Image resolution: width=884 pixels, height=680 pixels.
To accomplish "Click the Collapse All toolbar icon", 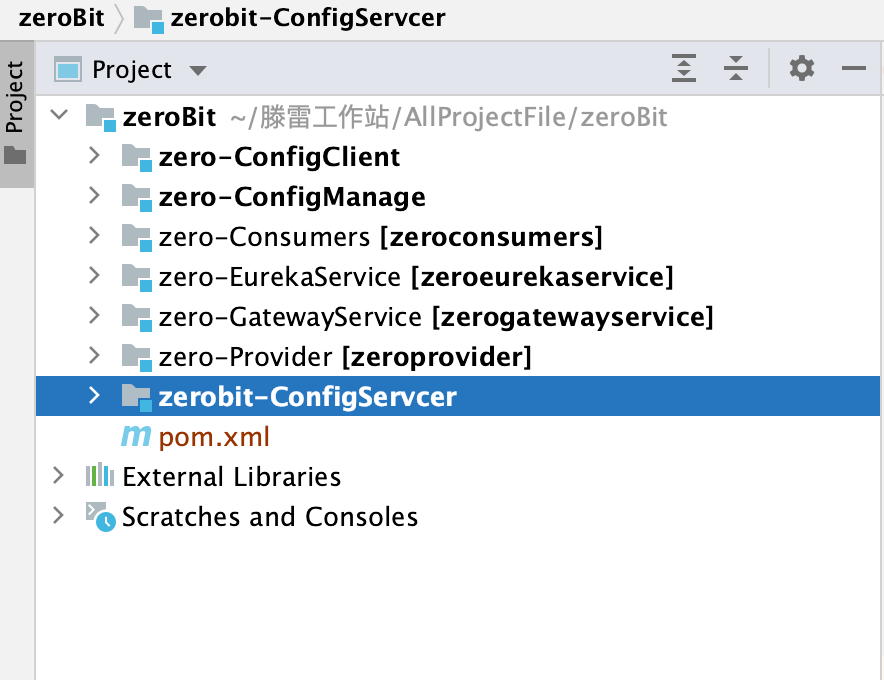I will click(736, 68).
